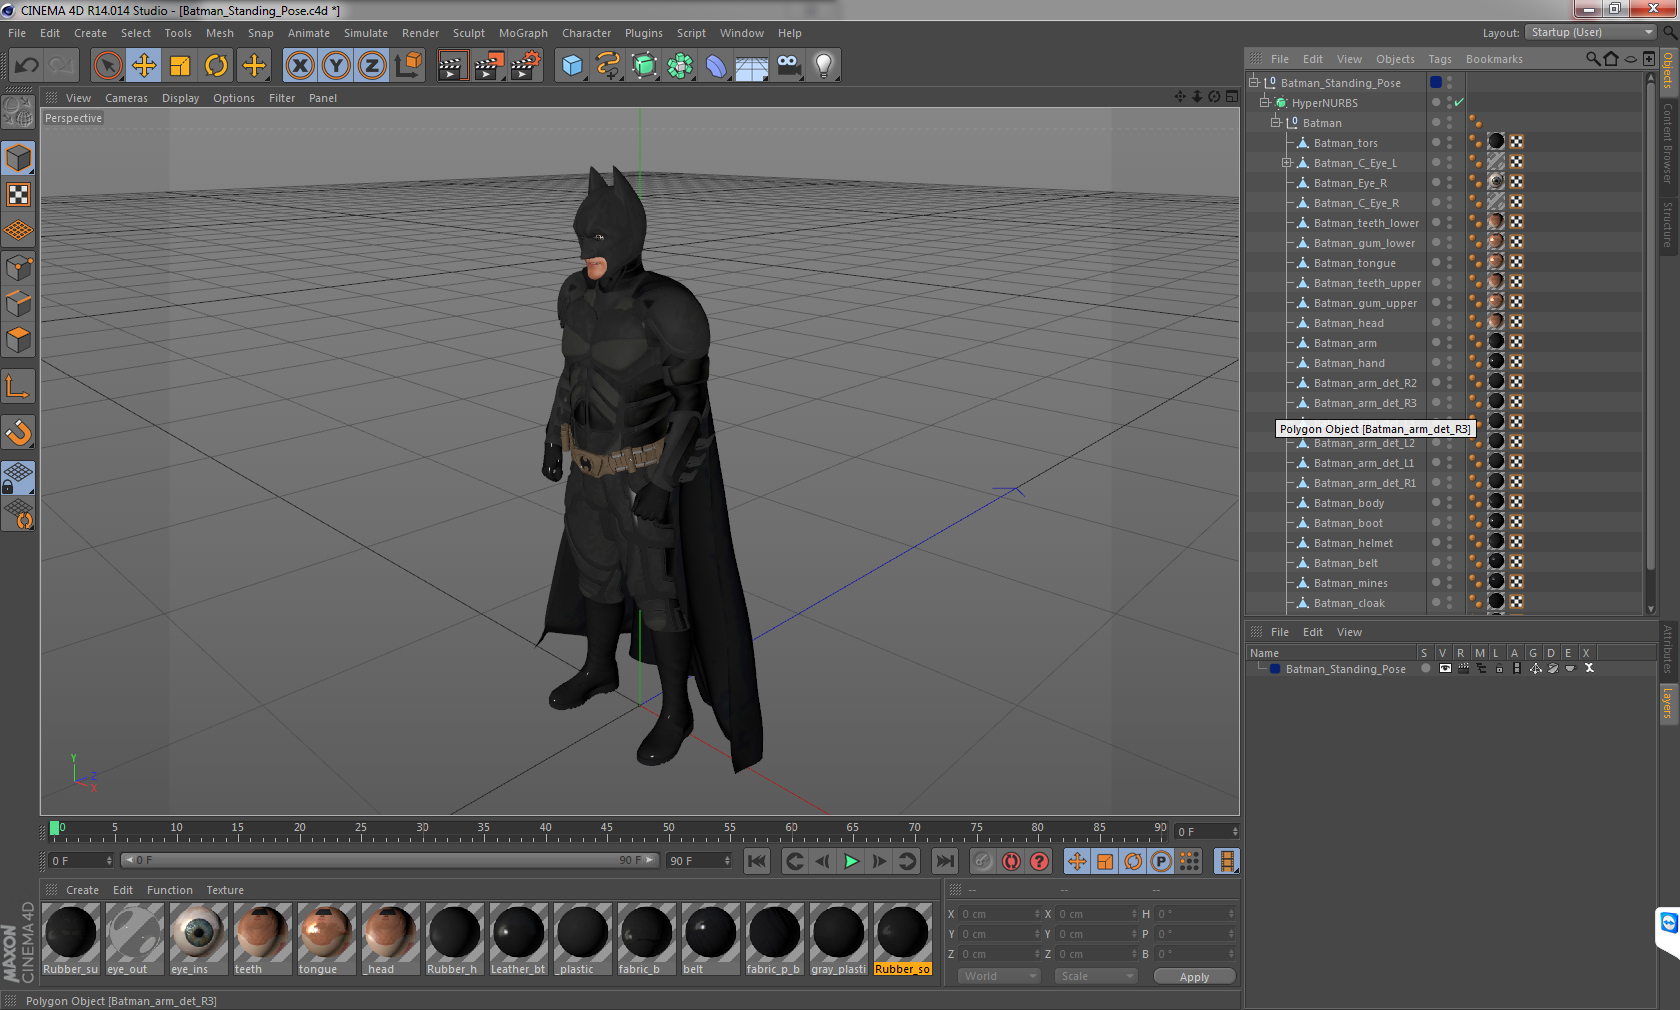Add a Cube primitive object
Image resolution: width=1680 pixels, height=1010 pixels.
572,66
